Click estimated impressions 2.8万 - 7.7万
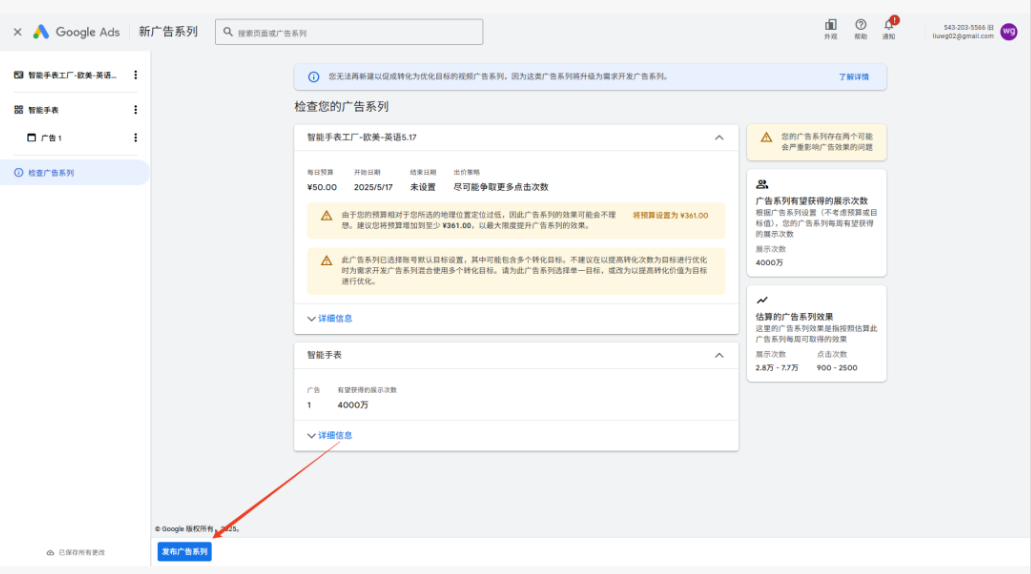Image resolution: width=1031 pixels, height=574 pixels. pyautogui.click(x=777, y=368)
